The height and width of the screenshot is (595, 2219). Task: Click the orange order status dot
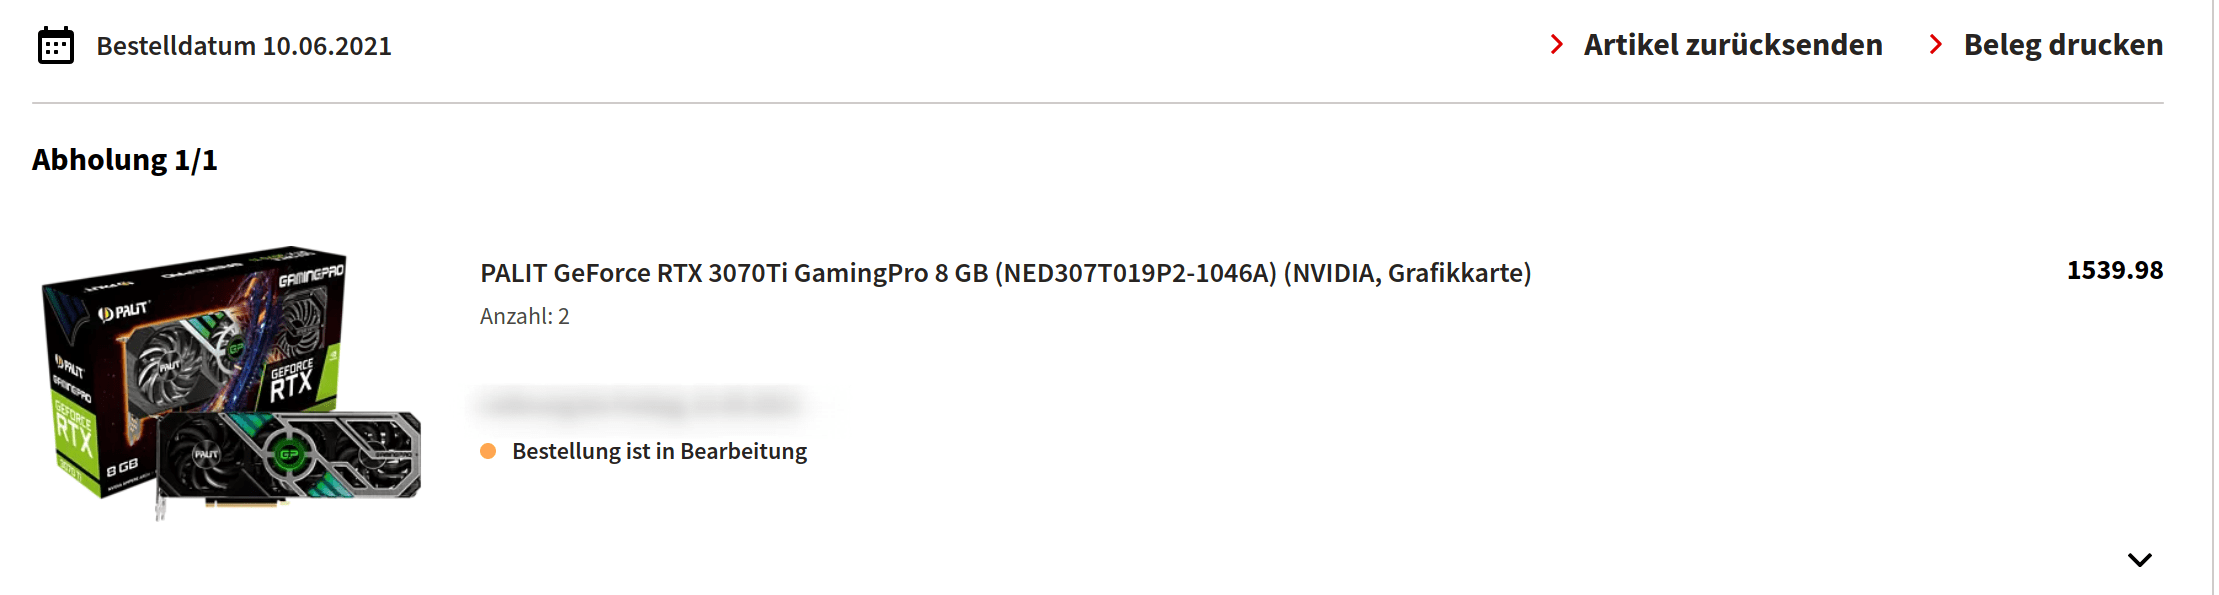tap(488, 451)
